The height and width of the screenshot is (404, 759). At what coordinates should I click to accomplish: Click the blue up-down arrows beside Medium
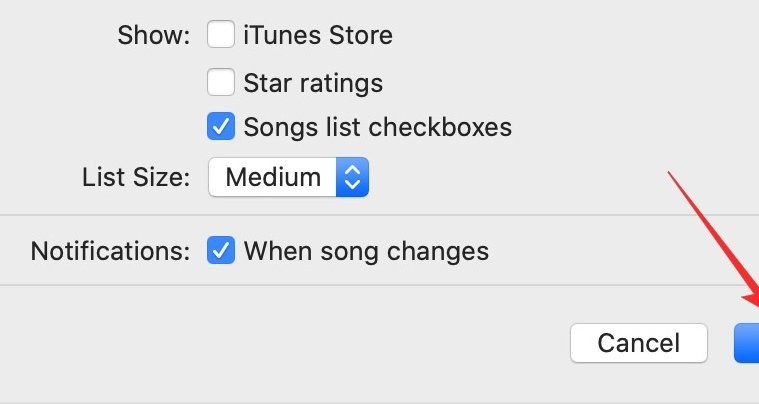coord(351,178)
